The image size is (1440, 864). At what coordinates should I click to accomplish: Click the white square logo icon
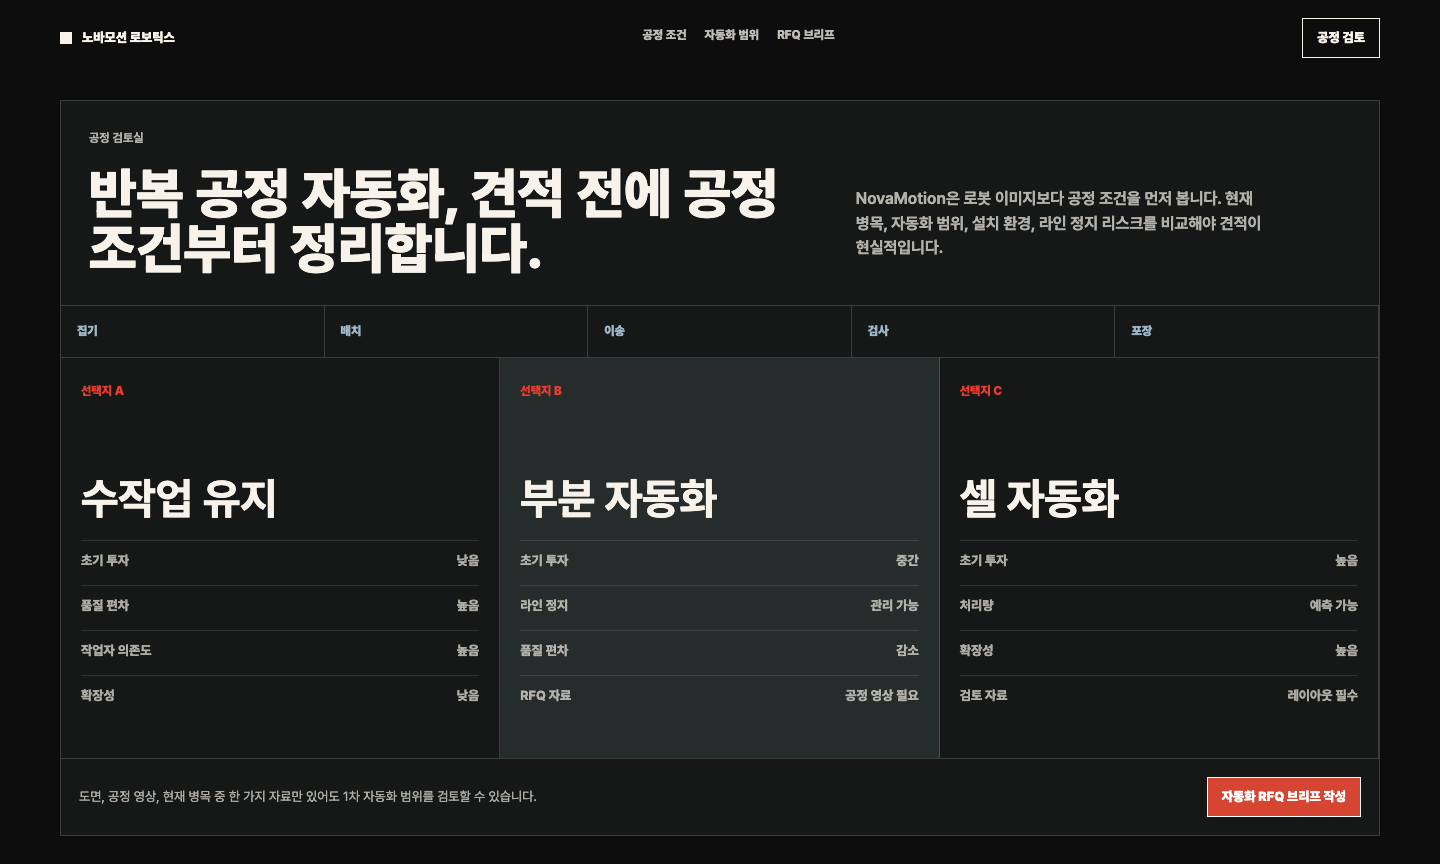(66, 38)
